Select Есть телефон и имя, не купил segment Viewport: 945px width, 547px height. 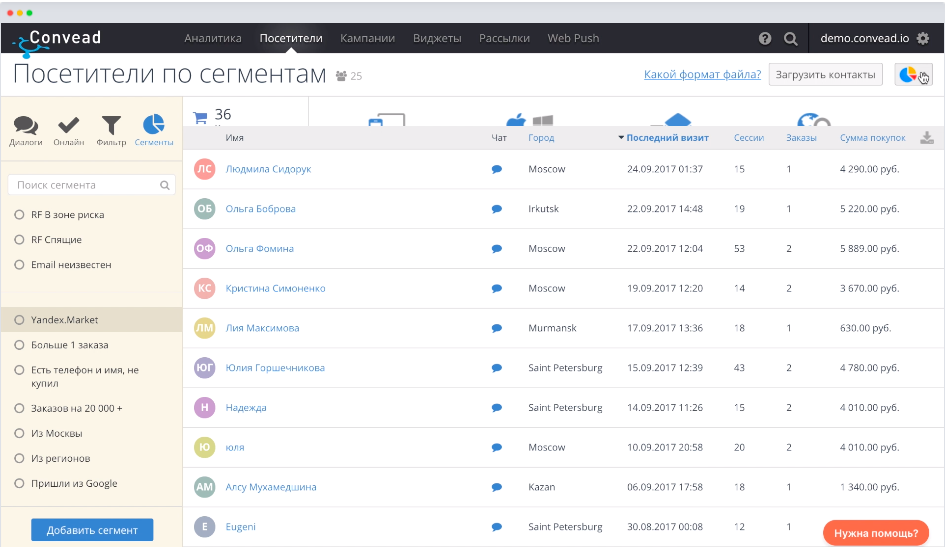point(77,377)
